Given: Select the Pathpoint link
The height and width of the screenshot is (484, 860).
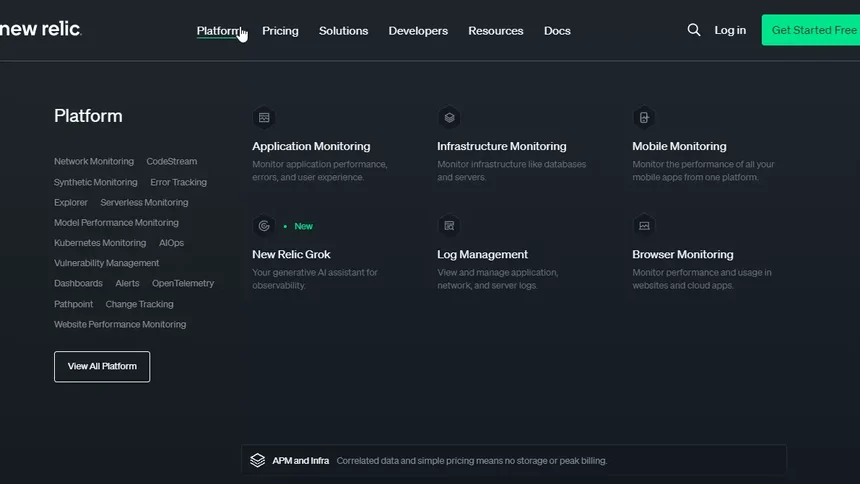Looking at the screenshot, I should (73, 304).
